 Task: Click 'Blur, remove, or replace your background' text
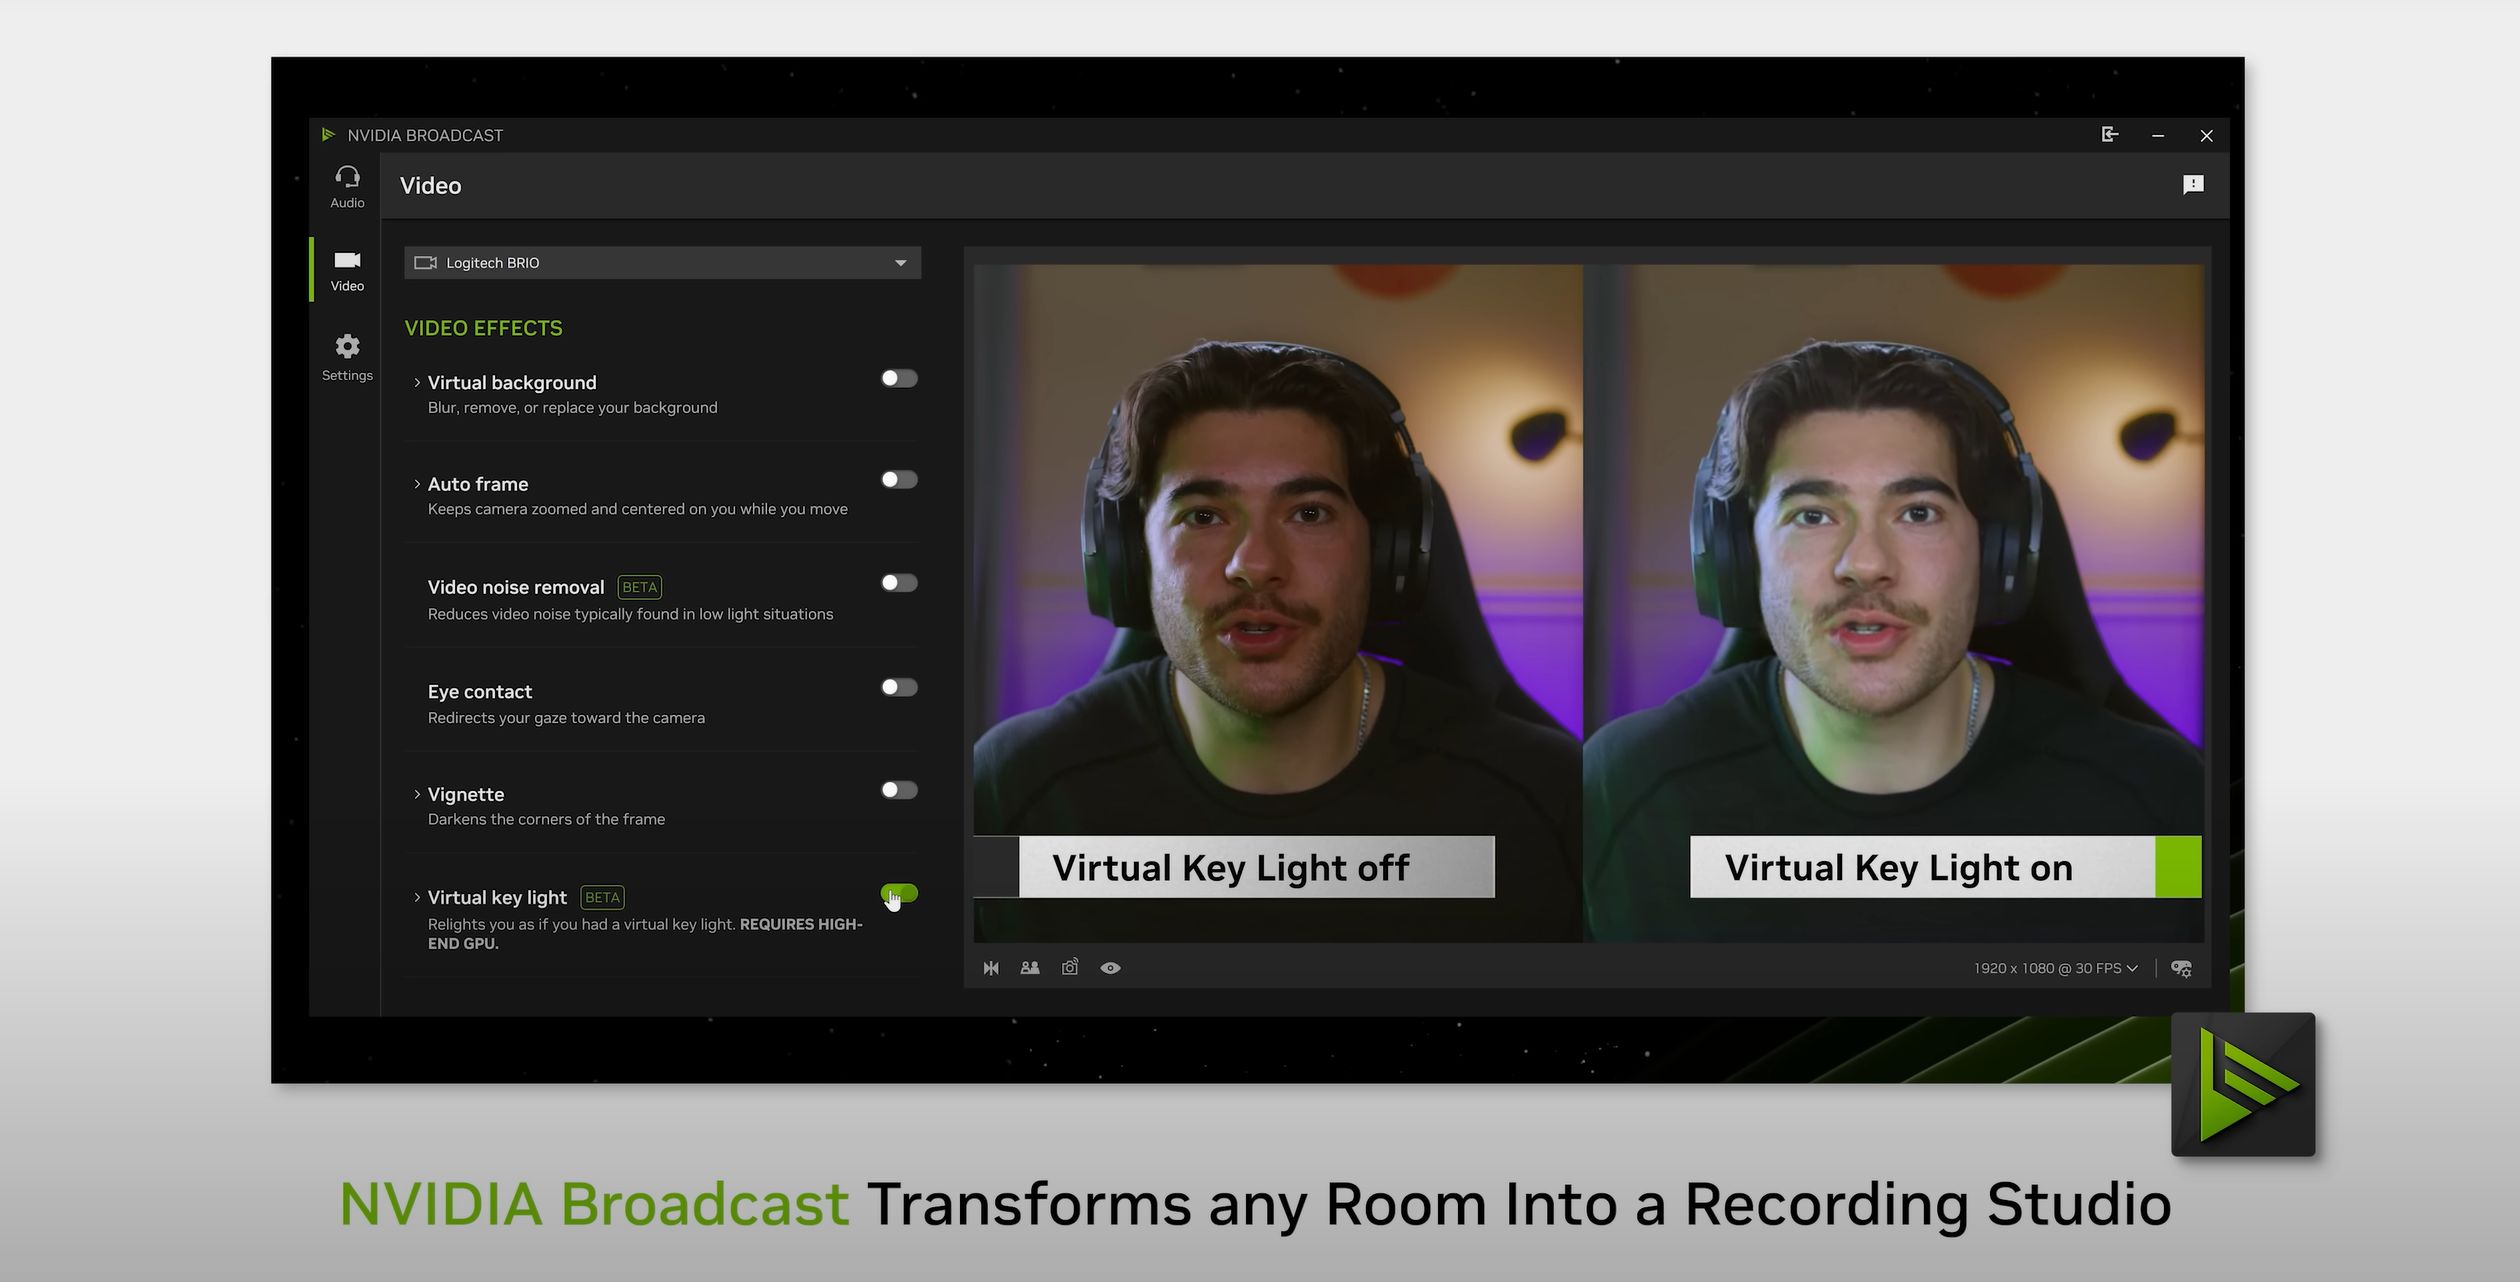point(572,408)
